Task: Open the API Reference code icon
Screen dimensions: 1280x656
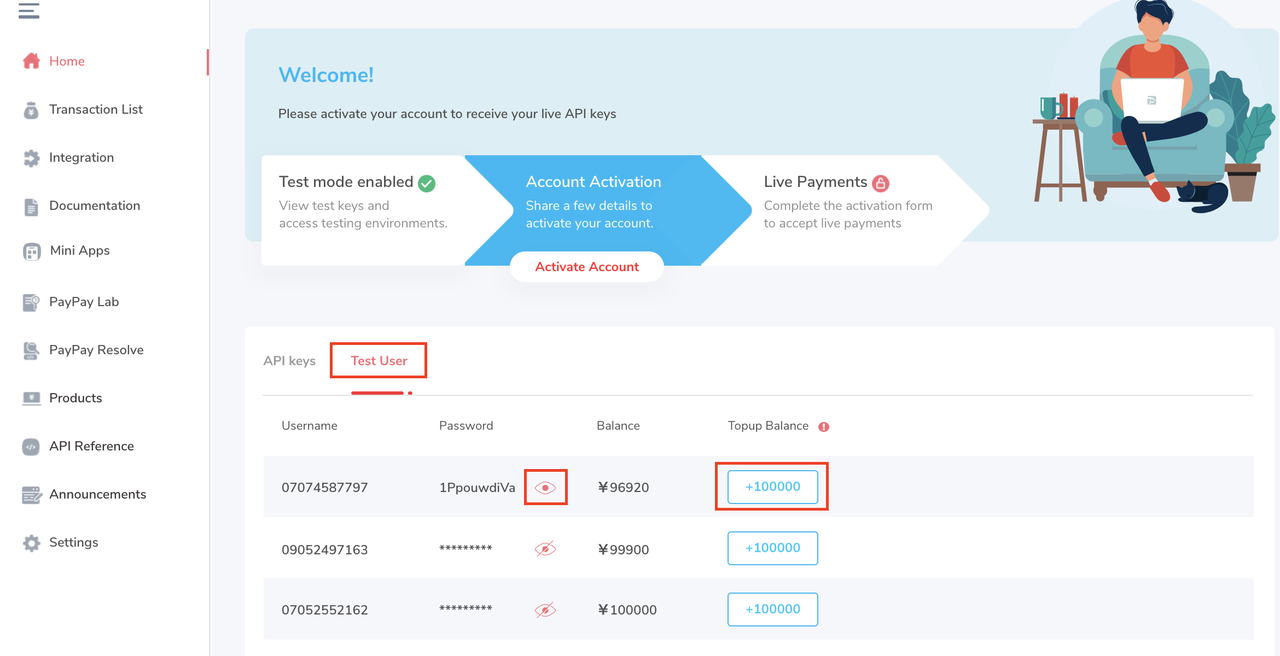Action: 31,447
